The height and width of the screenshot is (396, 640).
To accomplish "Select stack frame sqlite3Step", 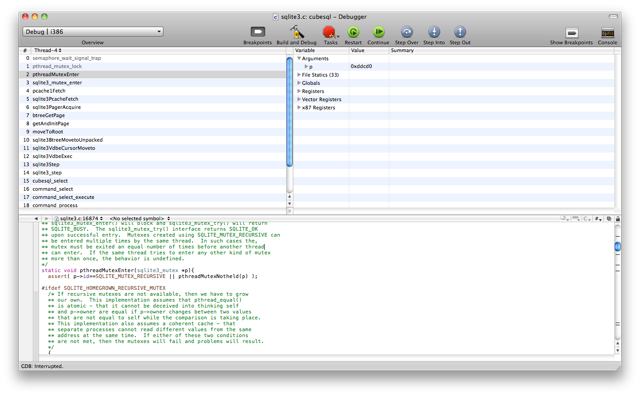I will click(153, 164).
